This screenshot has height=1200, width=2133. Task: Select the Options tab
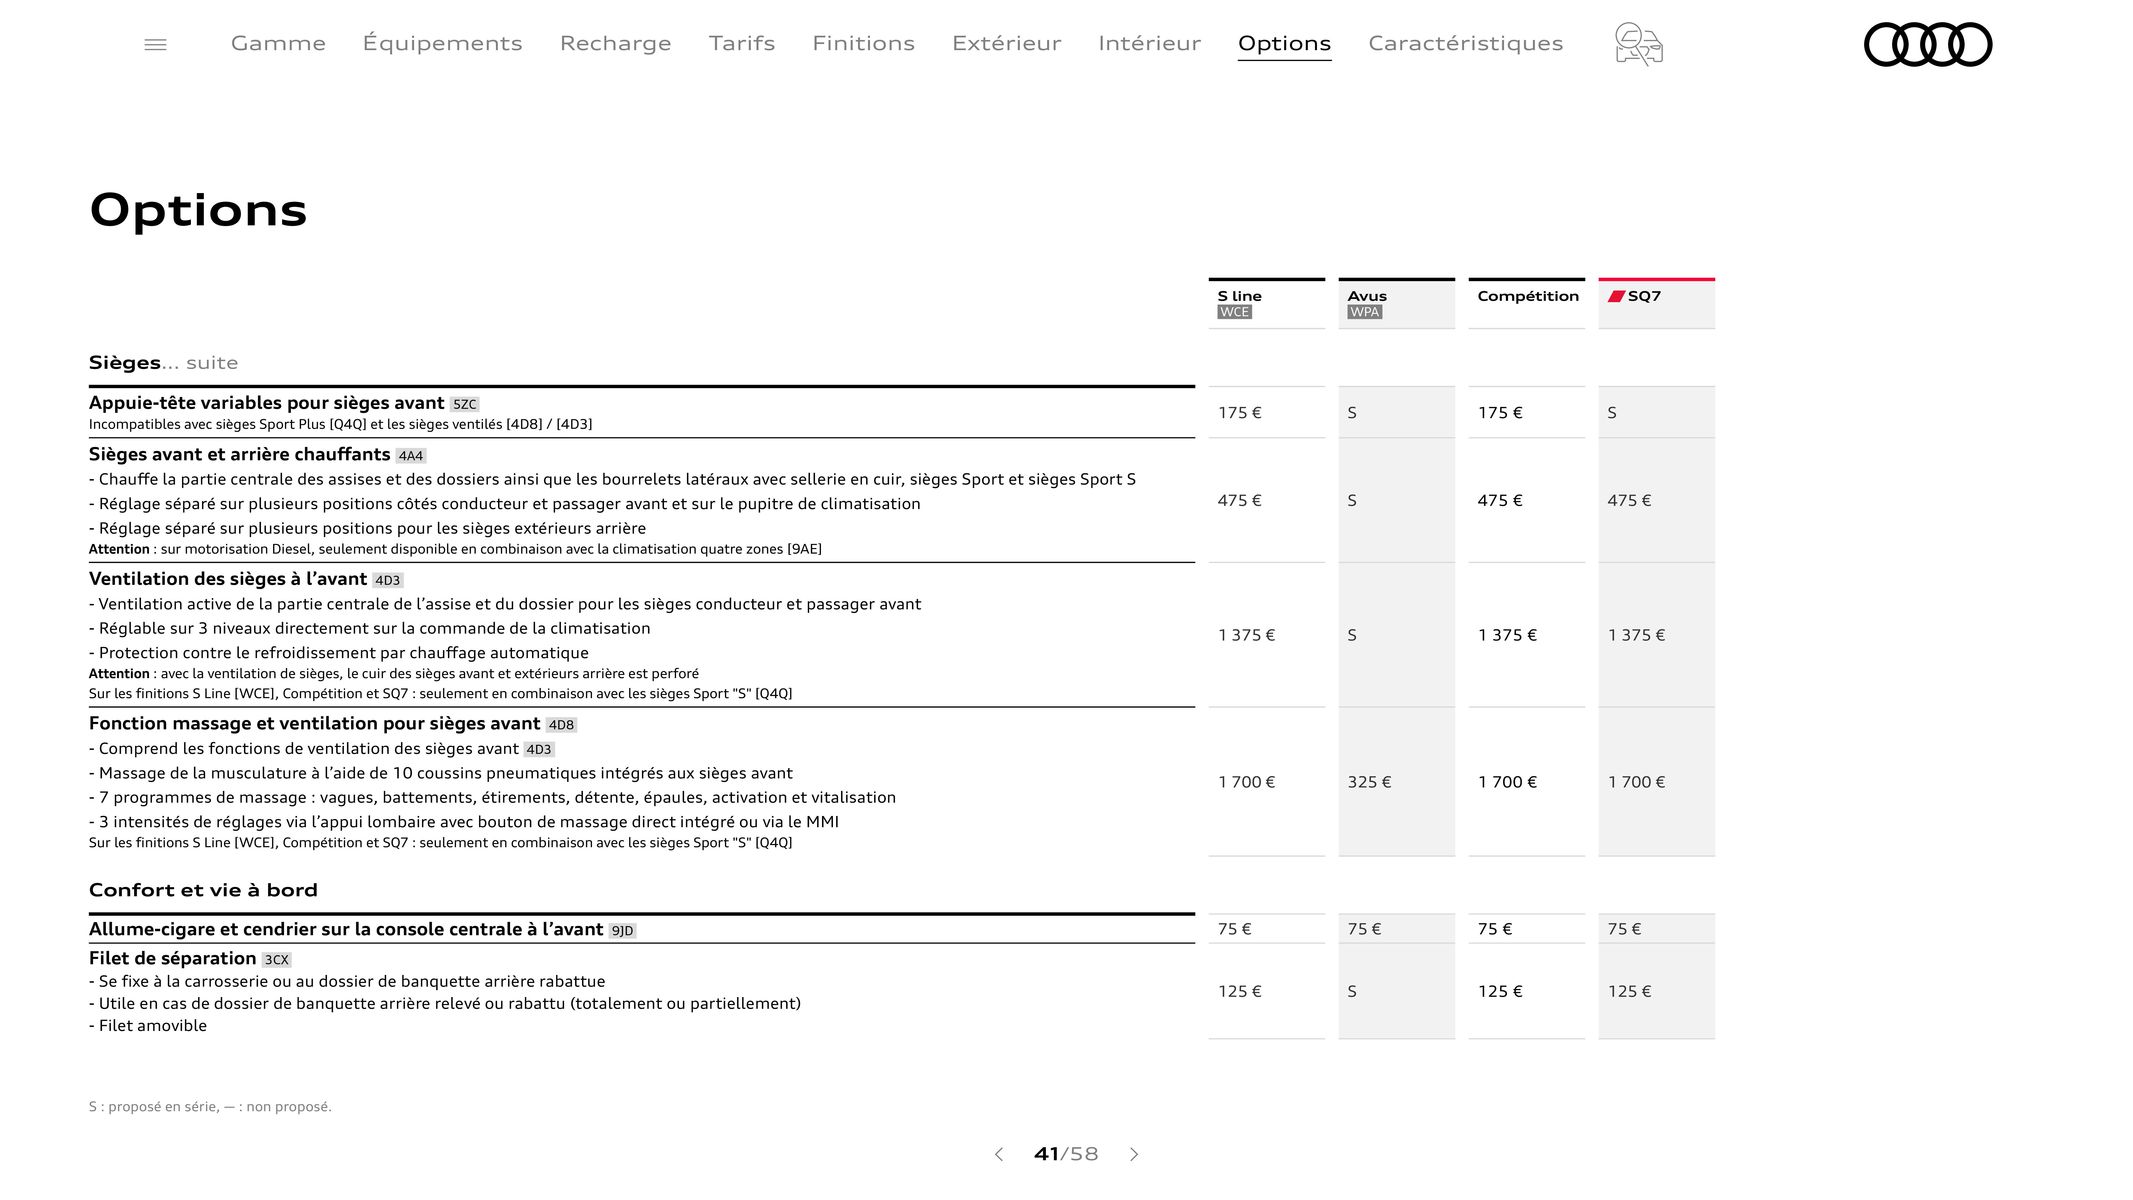coord(1284,43)
